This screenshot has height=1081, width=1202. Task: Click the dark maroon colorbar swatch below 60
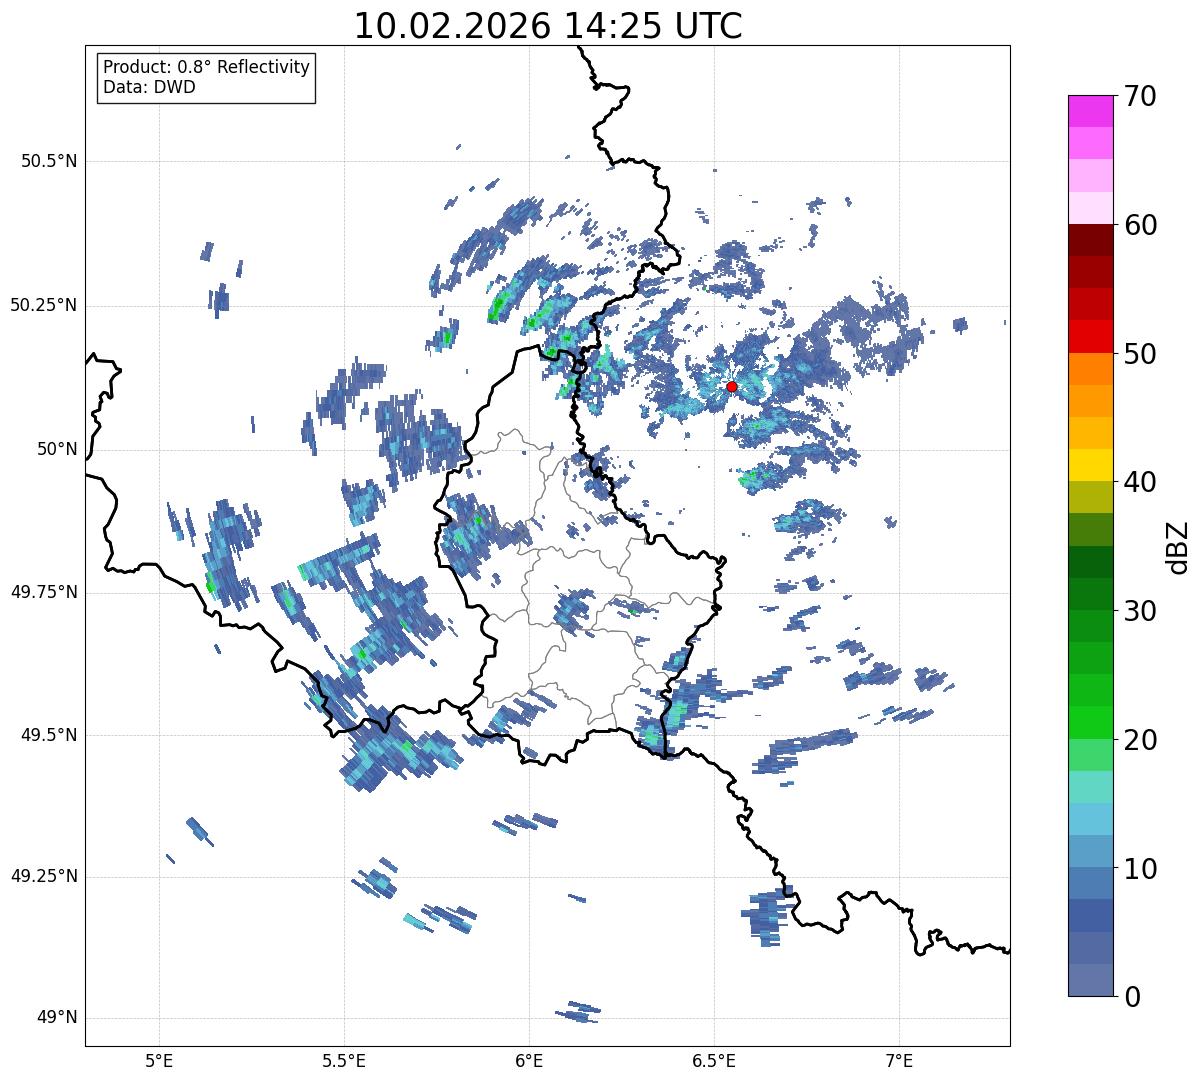pos(1090,240)
